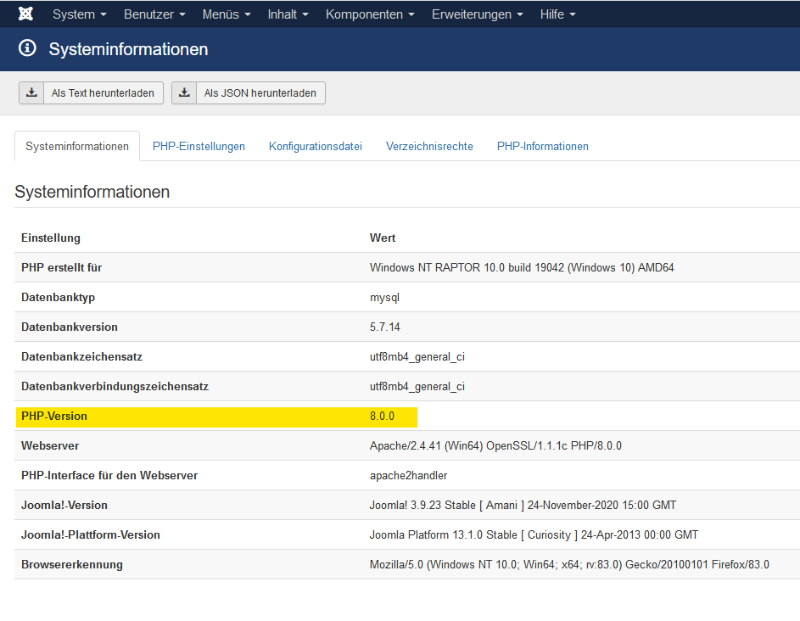Switch to the PHP-Einstellungen tab
800x621 pixels.
click(198, 146)
